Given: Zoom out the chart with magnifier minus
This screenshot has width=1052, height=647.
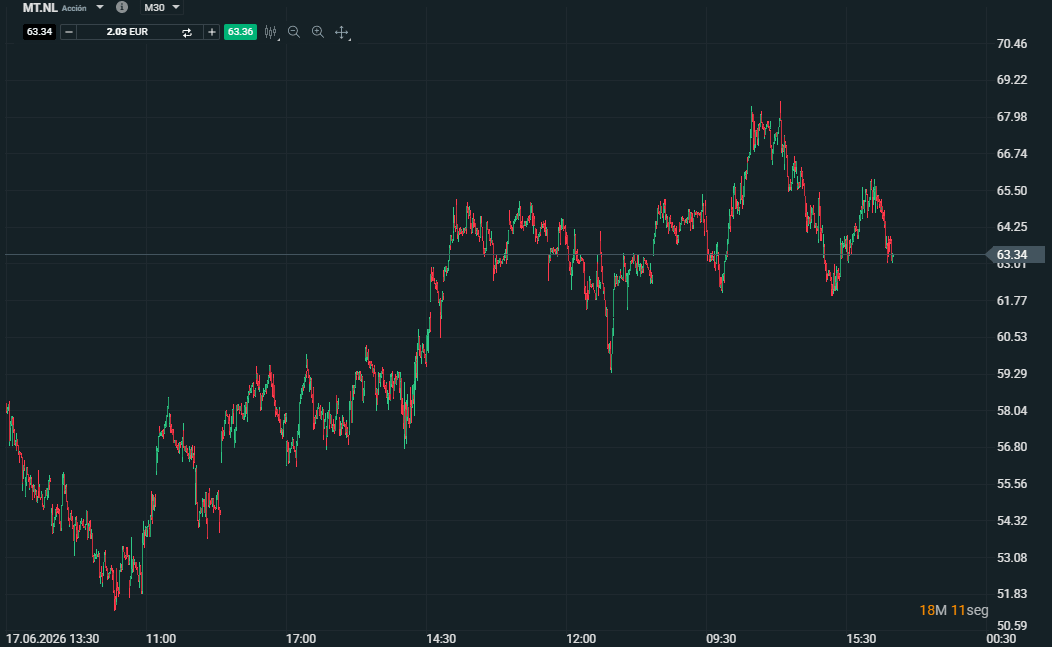Looking at the screenshot, I should [294, 32].
